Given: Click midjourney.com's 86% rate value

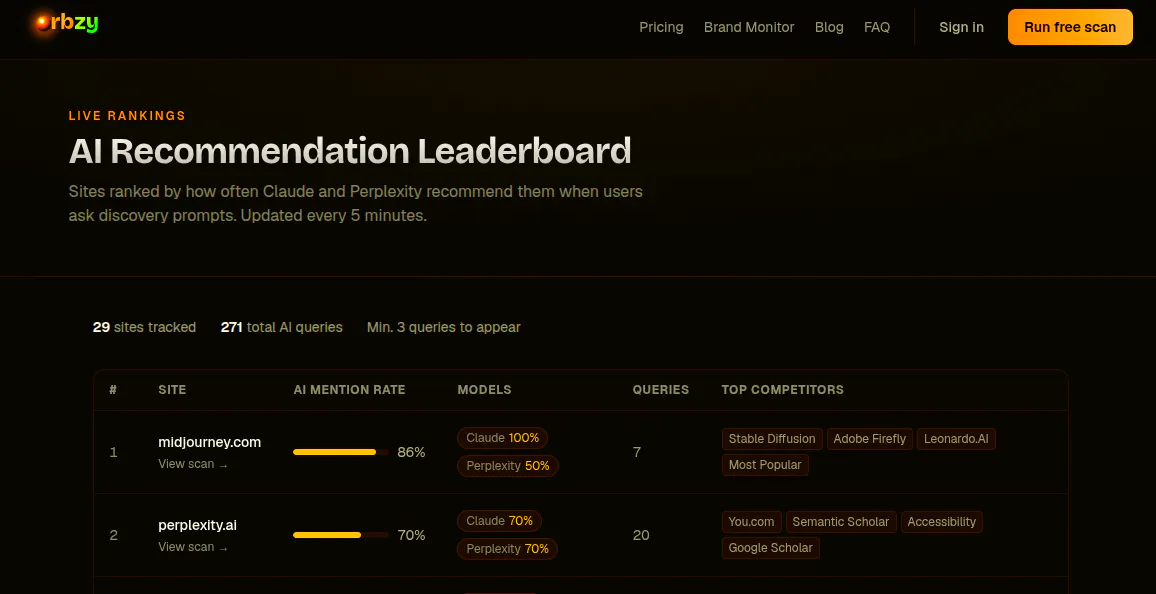Looking at the screenshot, I should (x=411, y=452).
